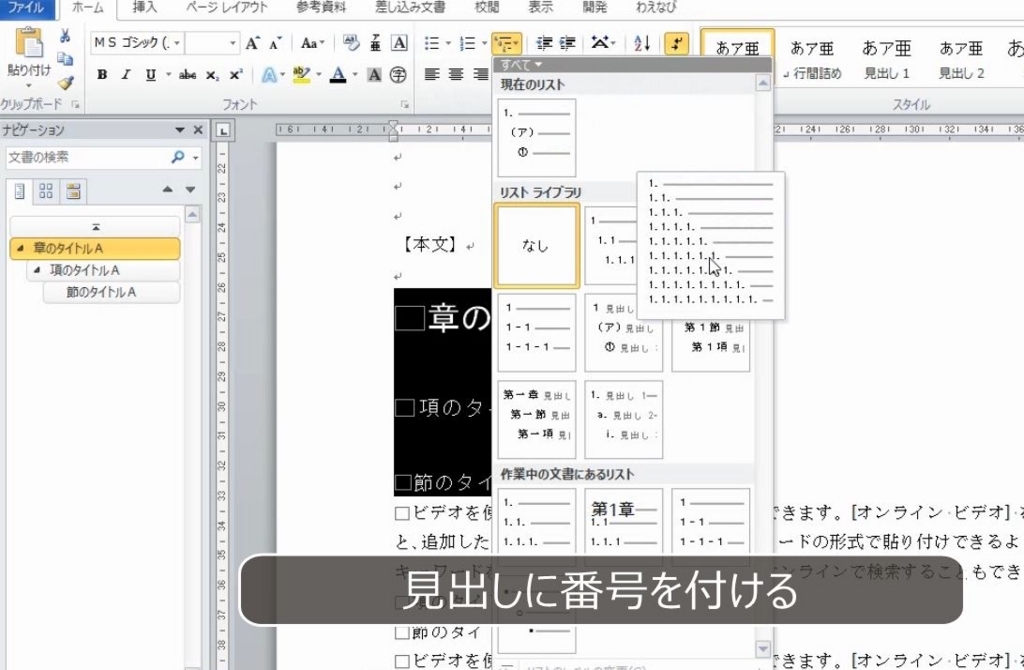Switch to page thumbnails view in navigation pane

pos(46,191)
